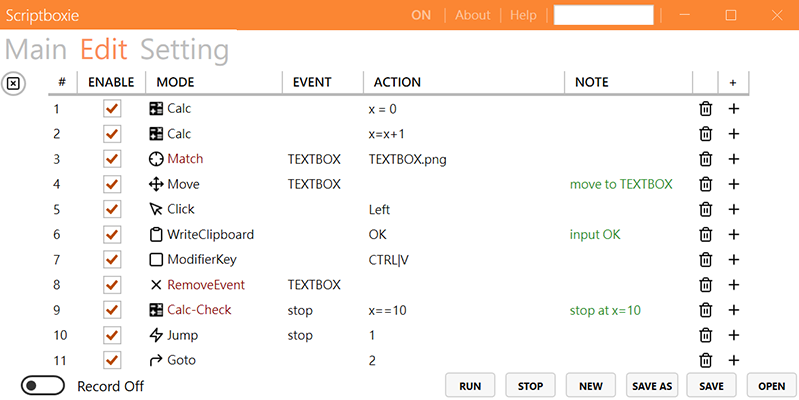Add a row after the Goto row
The width and height of the screenshot is (799, 400).
pyautogui.click(x=734, y=360)
